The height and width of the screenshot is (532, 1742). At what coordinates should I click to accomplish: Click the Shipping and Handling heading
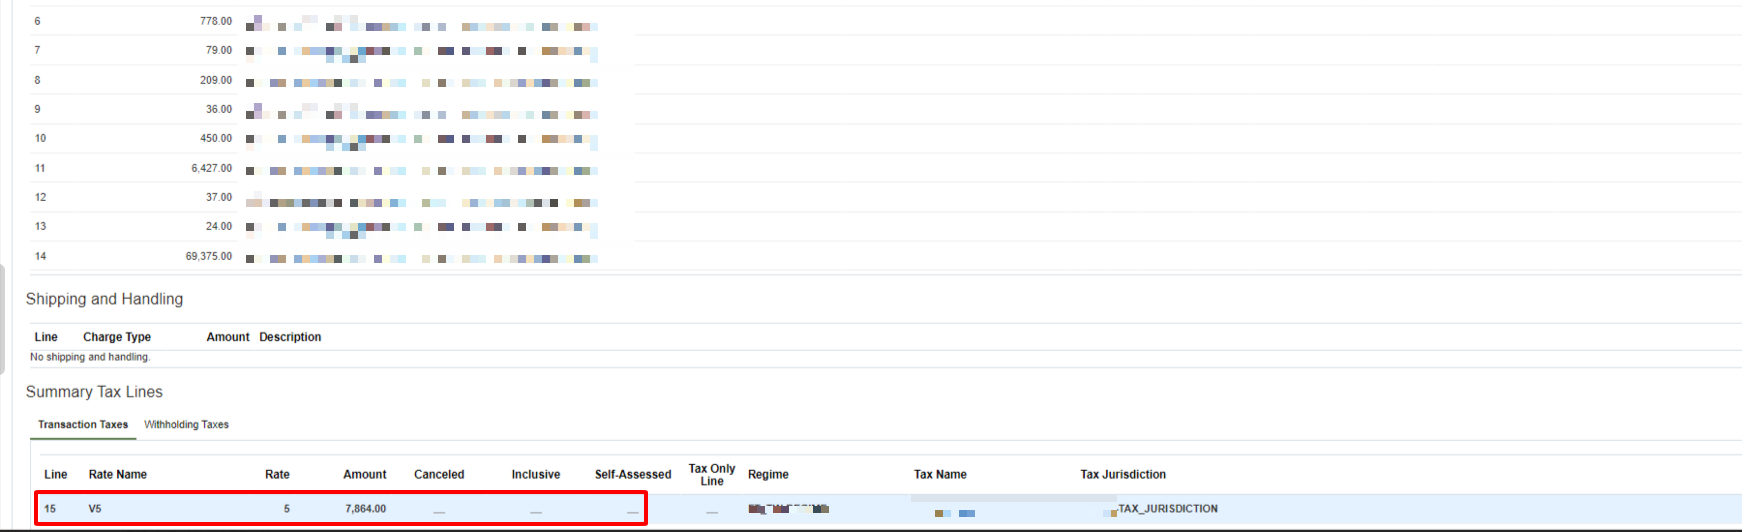104,299
